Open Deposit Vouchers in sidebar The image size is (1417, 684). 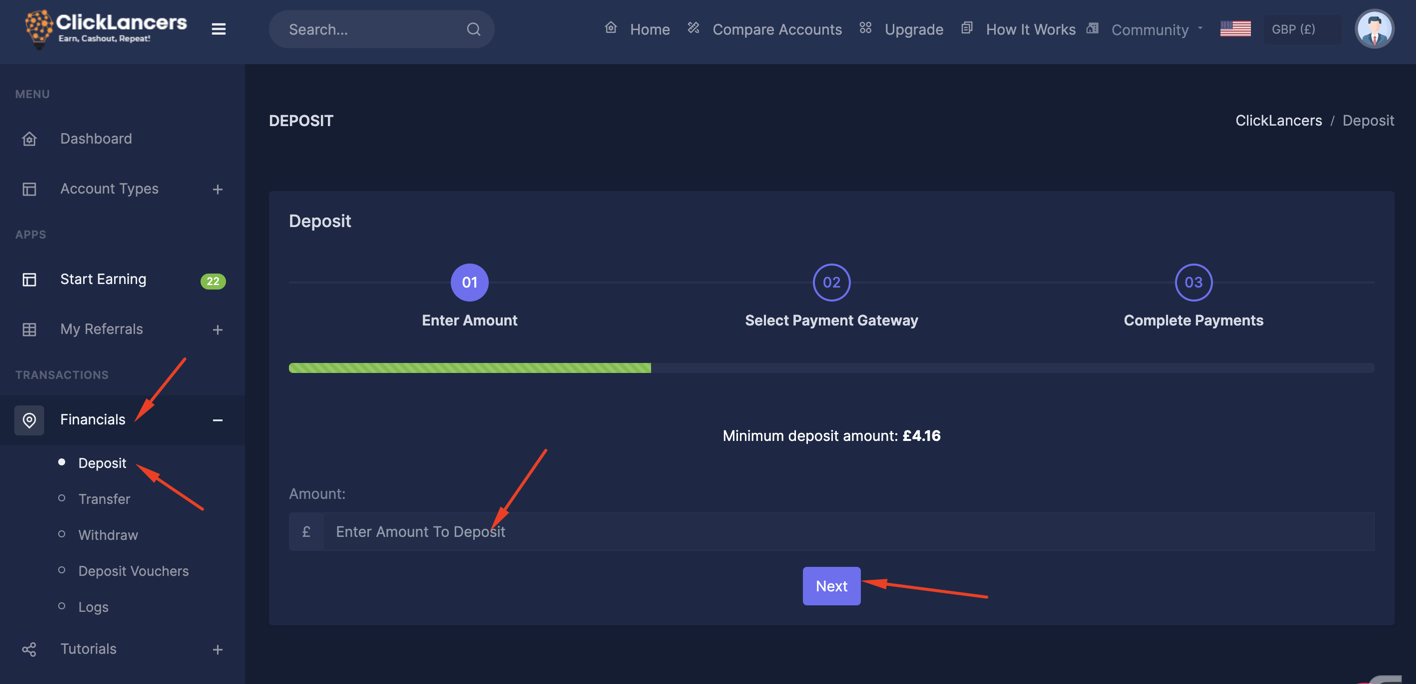click(x=133, y=571)
